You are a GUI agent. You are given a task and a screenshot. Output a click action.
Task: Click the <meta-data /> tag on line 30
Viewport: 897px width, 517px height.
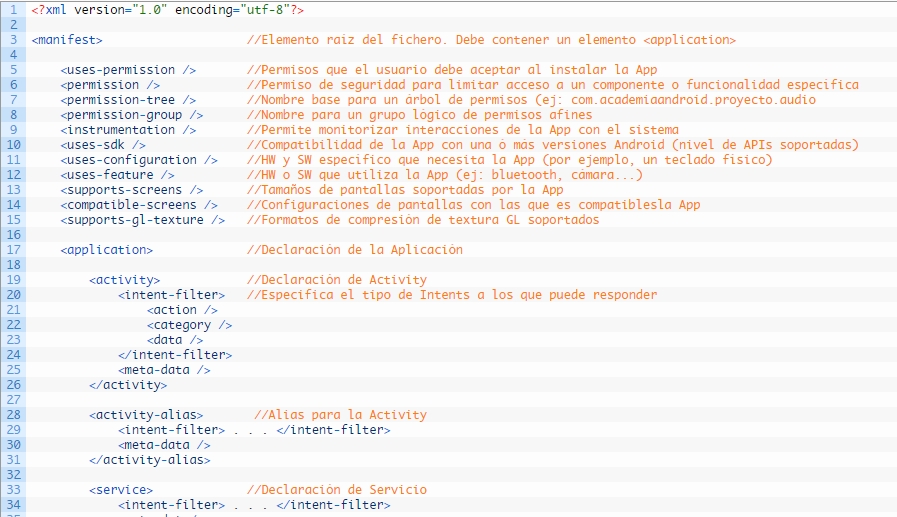tap(164, 445)
